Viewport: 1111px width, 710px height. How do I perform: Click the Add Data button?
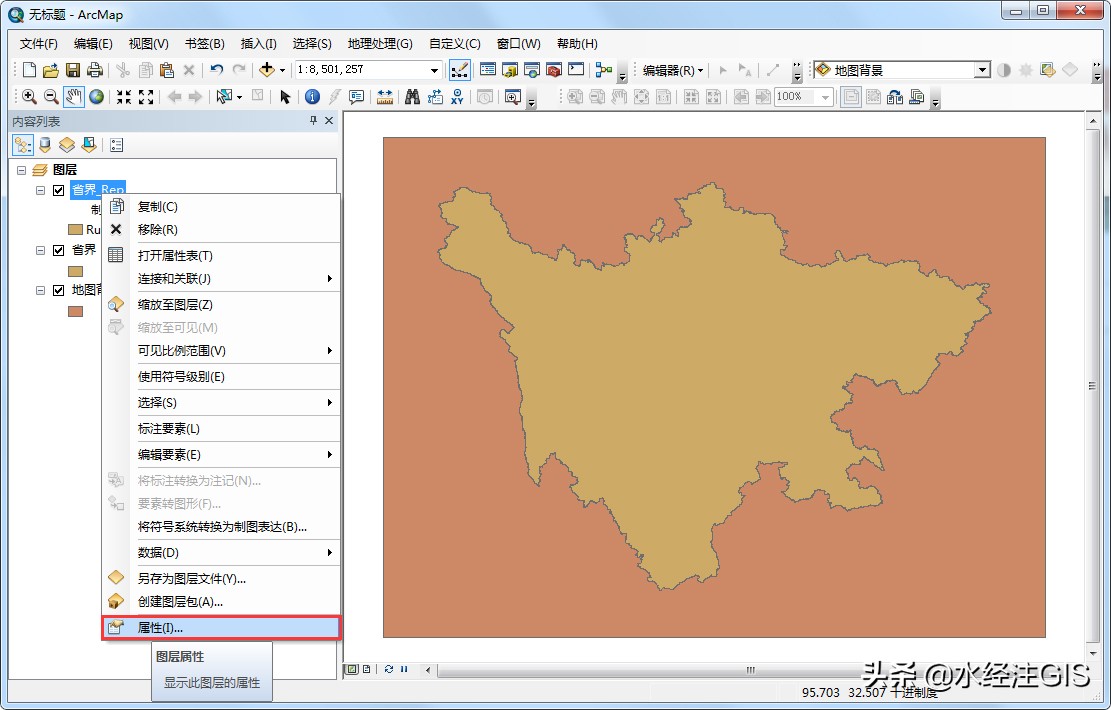[x=266, y=69]
